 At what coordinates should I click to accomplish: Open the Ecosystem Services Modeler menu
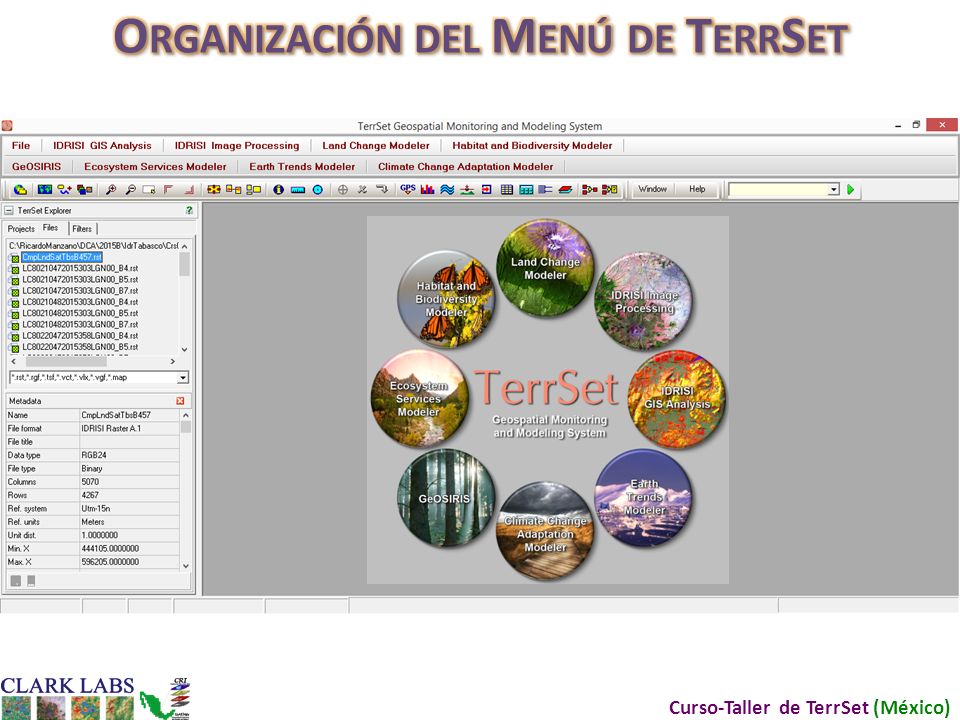click(x=156, y=167)
